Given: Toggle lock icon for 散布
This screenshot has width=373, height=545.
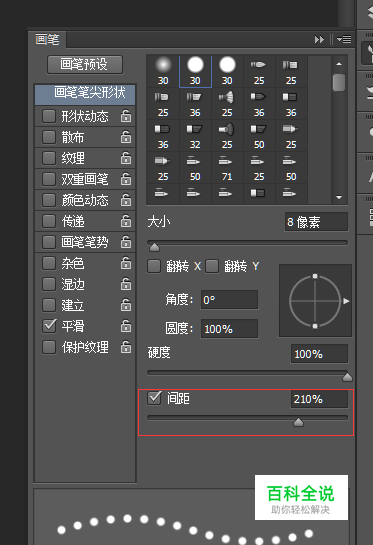Looking at the screenshot, I should pos(126,137).
